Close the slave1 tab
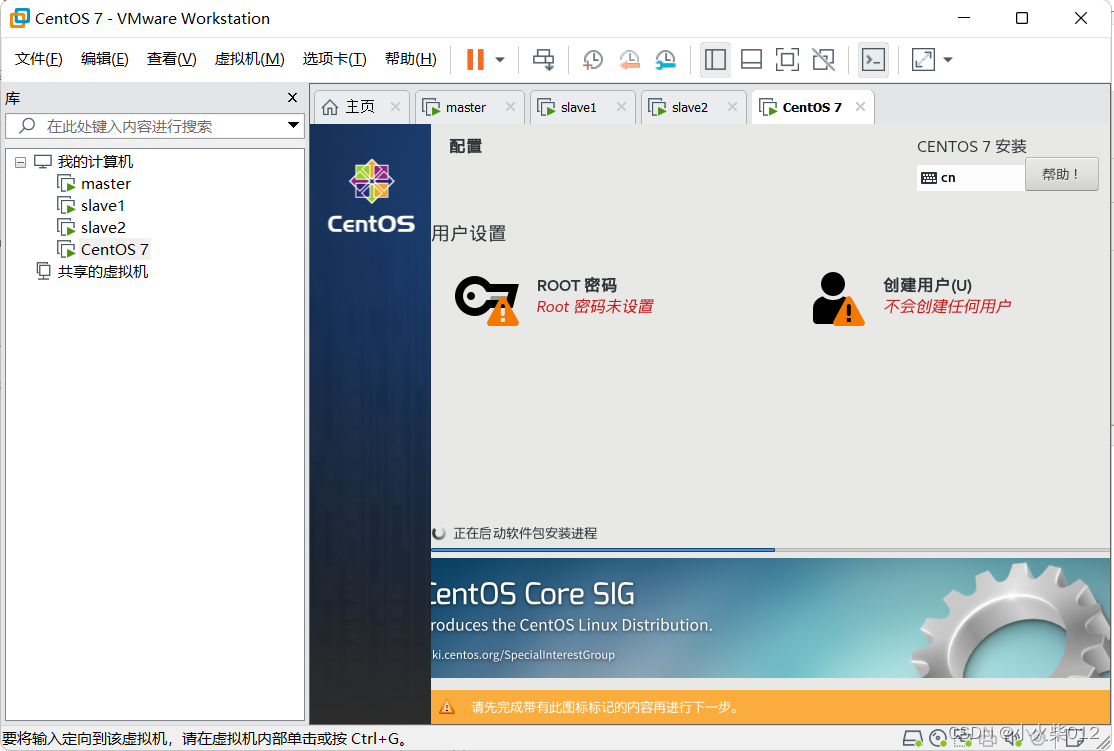This screenshot has height=751, width=1114. [621, 107]
